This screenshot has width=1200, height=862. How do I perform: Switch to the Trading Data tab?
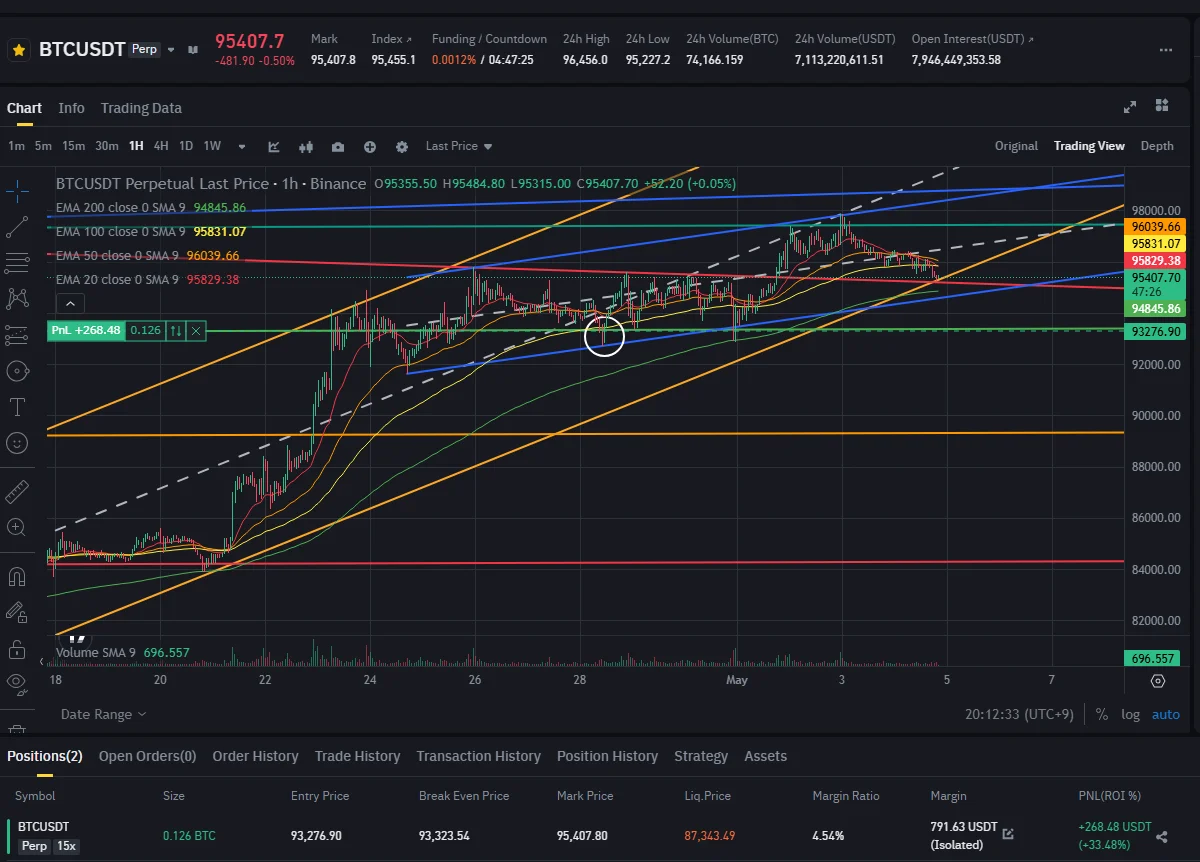click(141, 108)
